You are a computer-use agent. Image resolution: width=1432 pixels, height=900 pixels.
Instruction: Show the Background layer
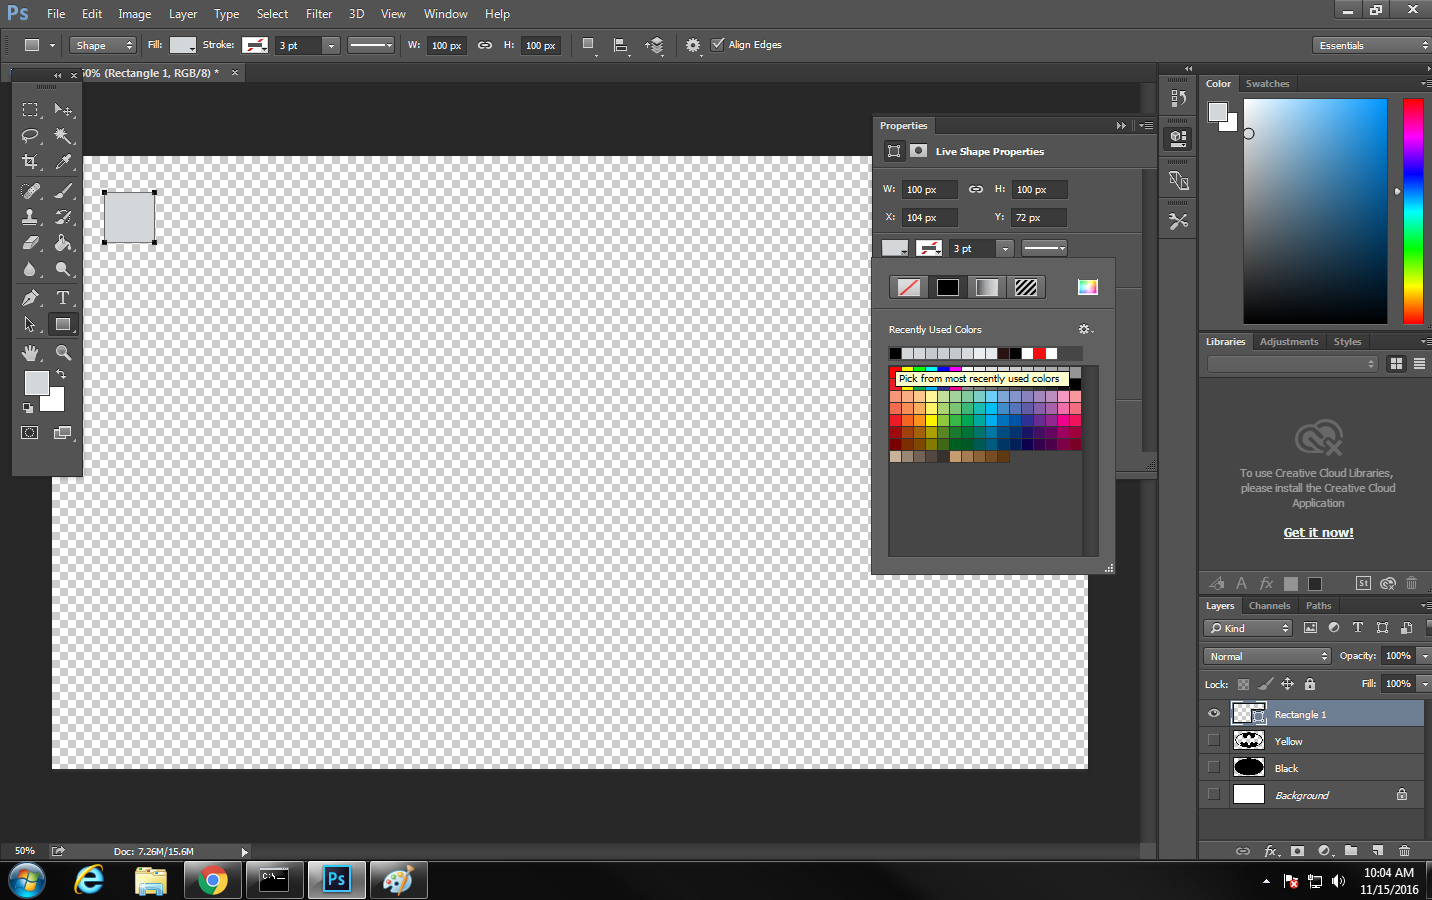(x=1214, y=794)
